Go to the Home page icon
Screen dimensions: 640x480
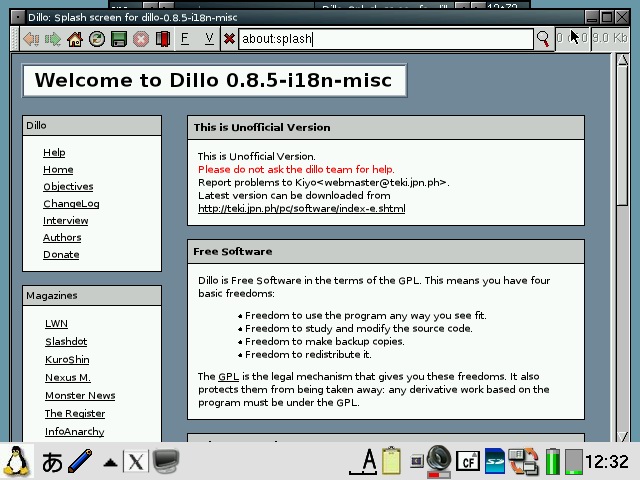click(x=75, y=39)
